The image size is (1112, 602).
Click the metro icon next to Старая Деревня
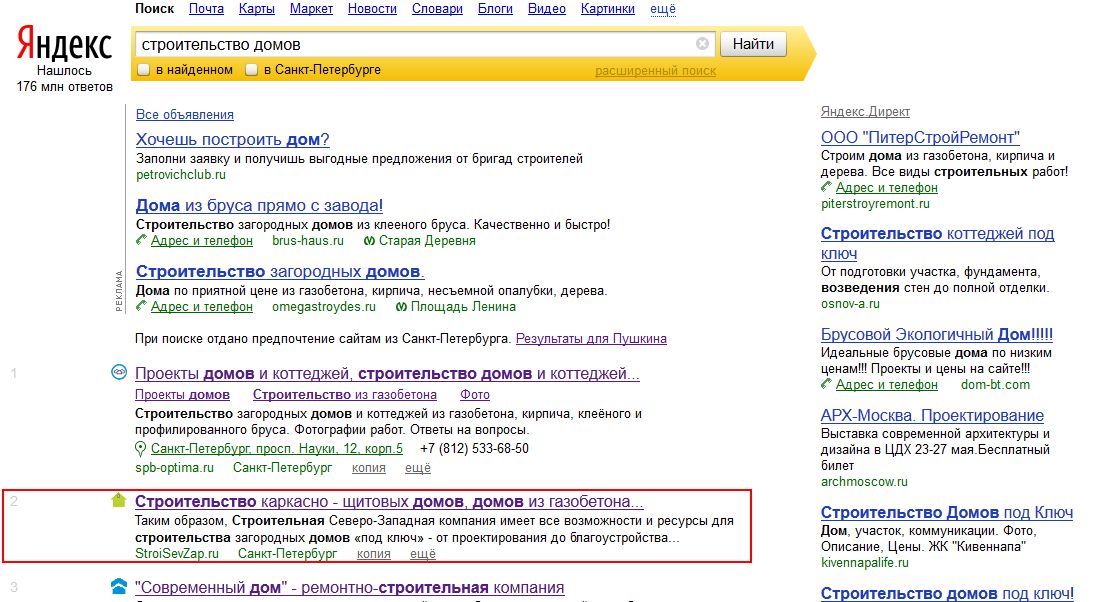(369, 241)
